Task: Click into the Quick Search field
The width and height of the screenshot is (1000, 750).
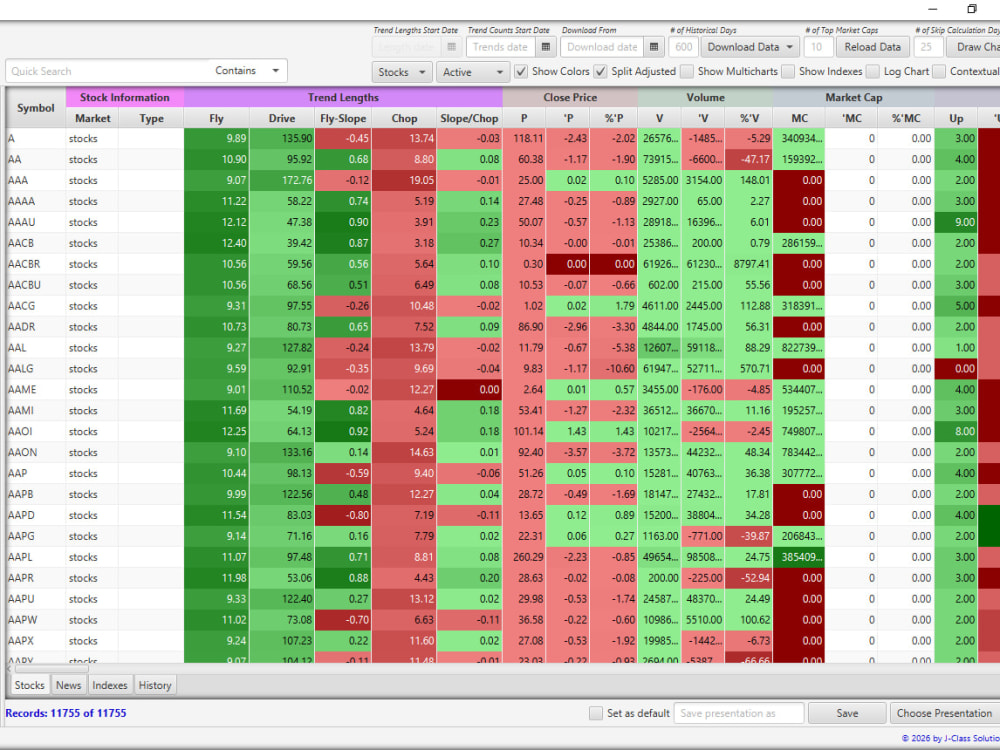Action: tap(107, 71)
